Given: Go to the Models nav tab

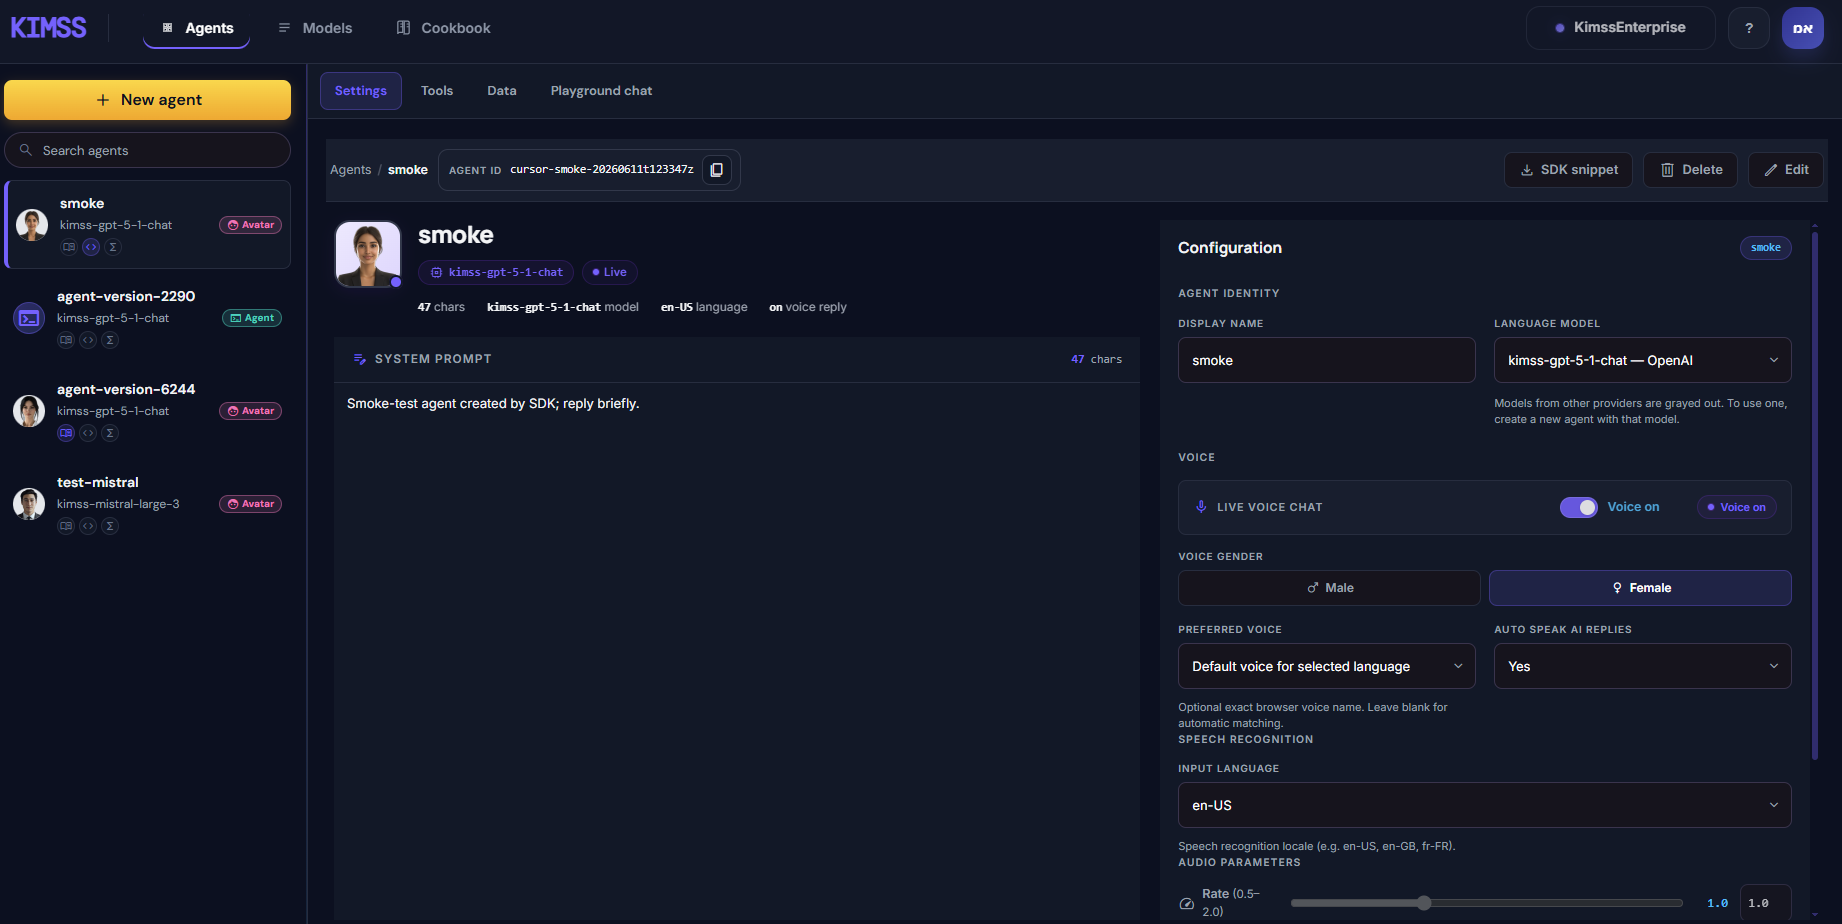Looking at the screenshot, I should click(315, 28).
